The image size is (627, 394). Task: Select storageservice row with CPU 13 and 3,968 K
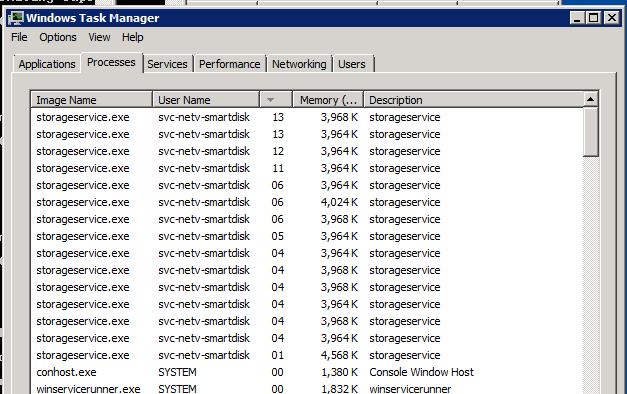pos(307,117)
